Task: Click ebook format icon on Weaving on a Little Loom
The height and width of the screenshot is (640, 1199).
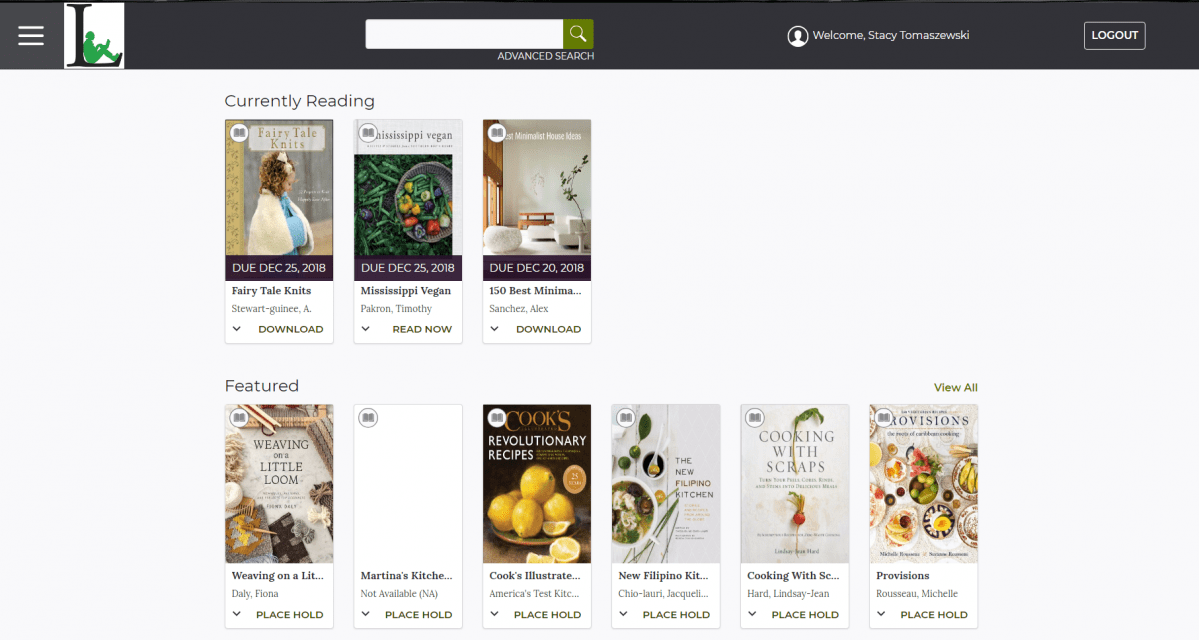Action: click(239, 418)
